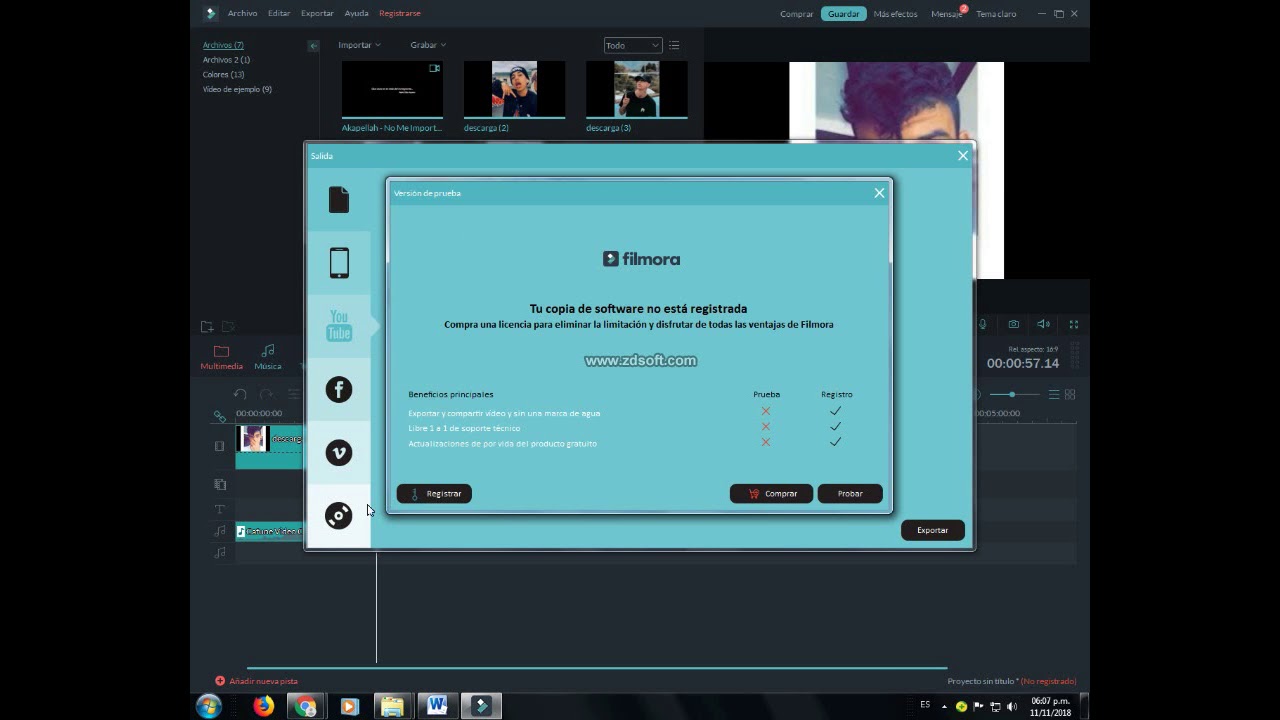Take a snapshot with the camera icon

coord(1013,324)
